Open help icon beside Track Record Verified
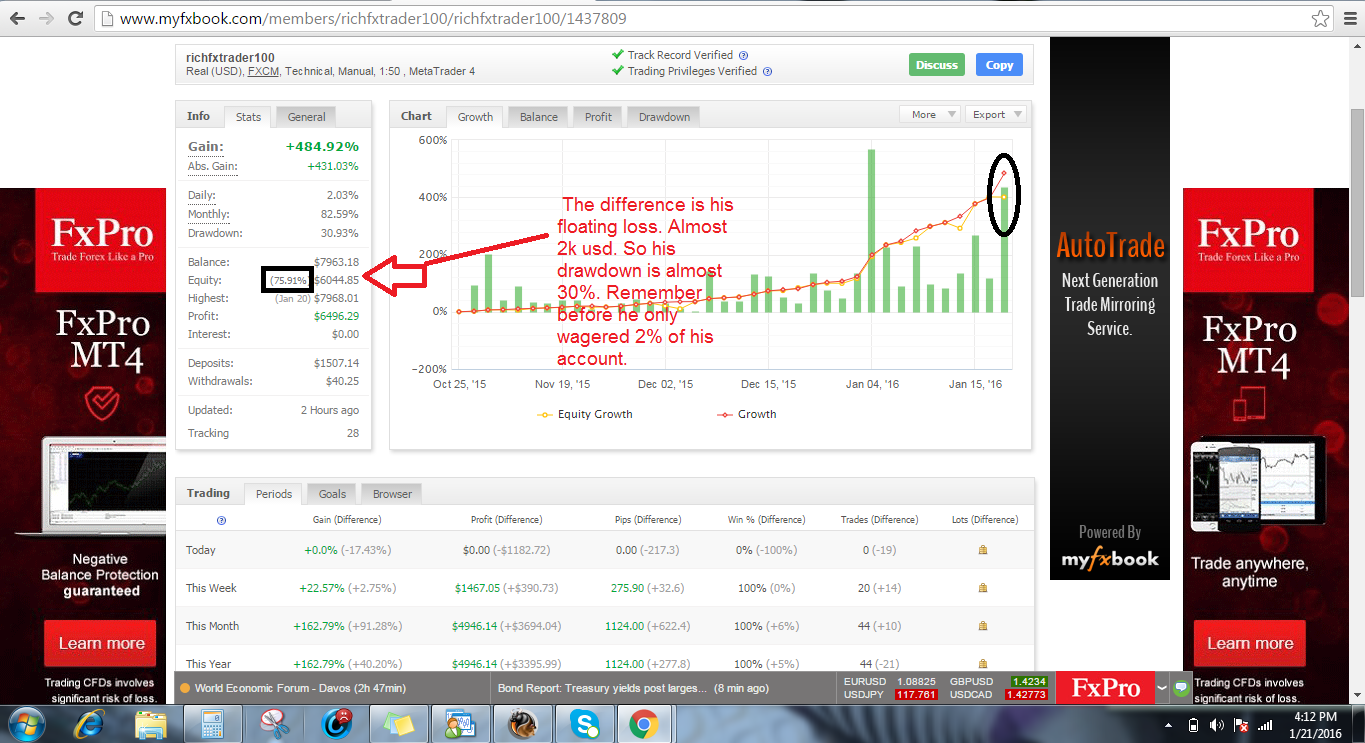This screenshot has width=1365, height=743. [743, 56]
